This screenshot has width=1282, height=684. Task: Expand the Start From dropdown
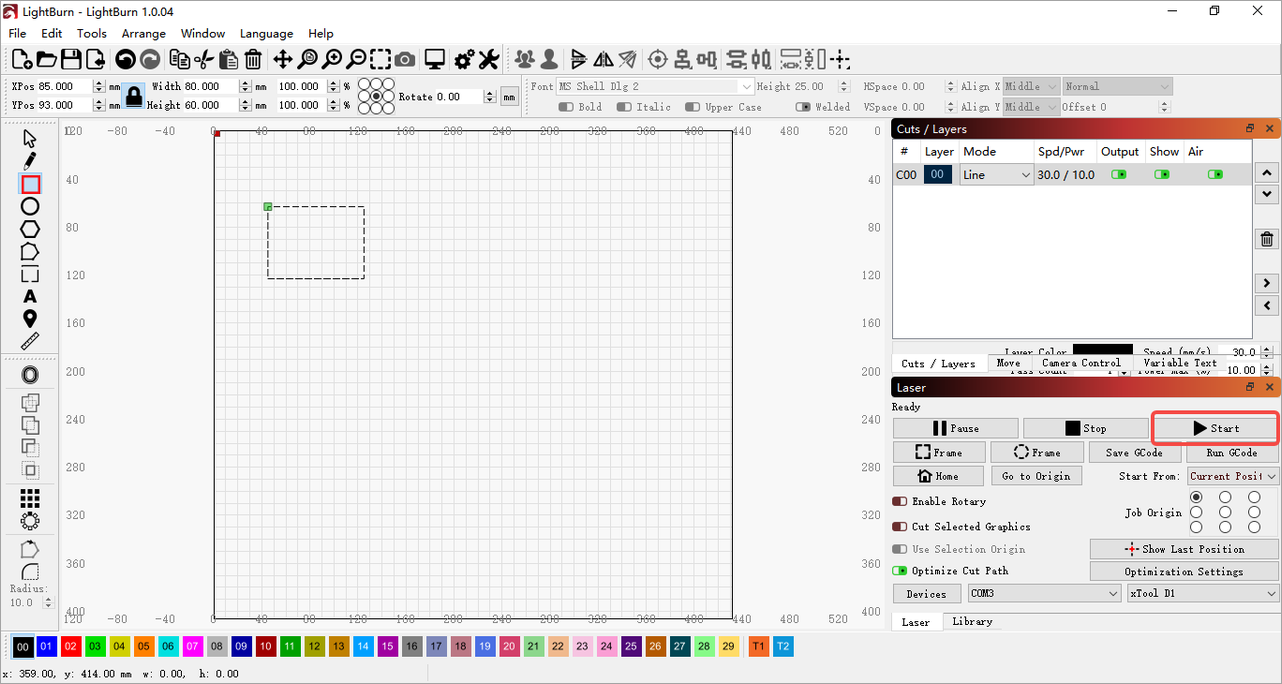(1232, 476)
